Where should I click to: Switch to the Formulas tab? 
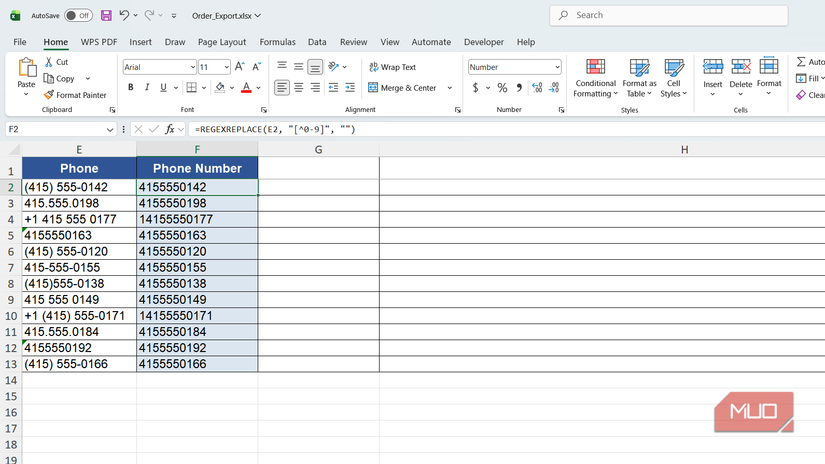click(x=277, y=42)
